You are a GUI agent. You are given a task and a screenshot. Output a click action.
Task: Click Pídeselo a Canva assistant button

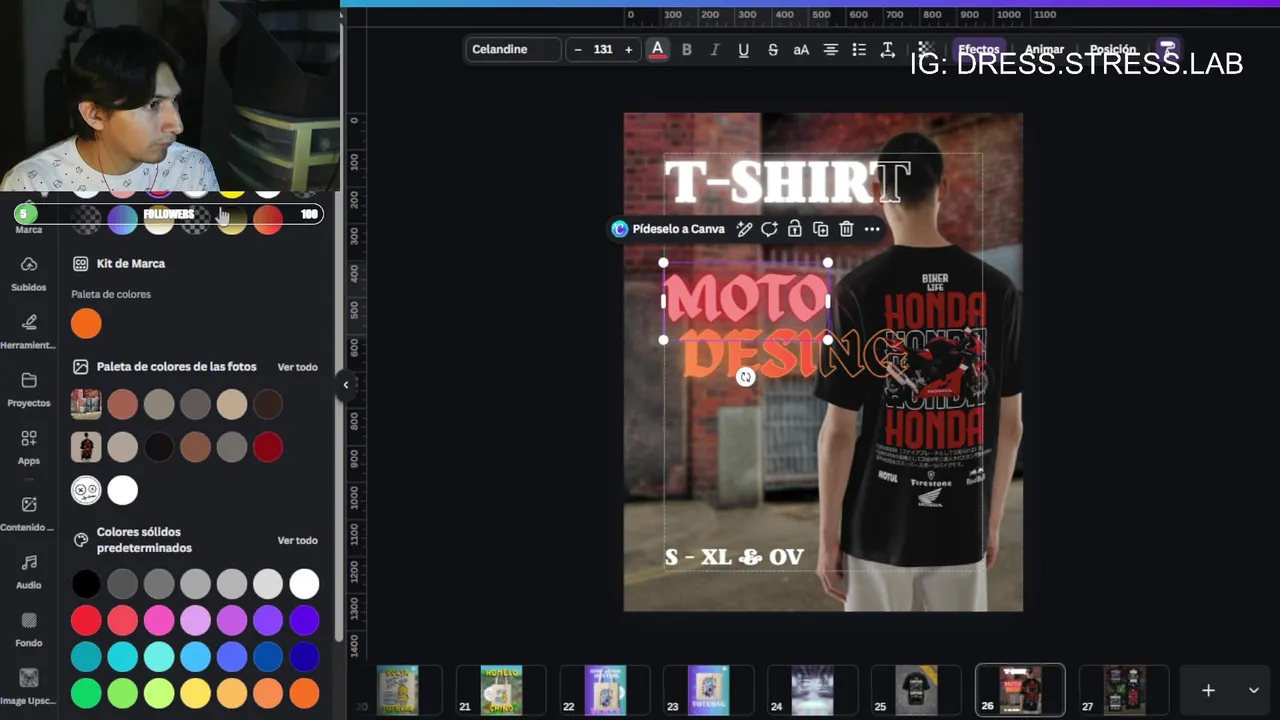click(668, 229)
